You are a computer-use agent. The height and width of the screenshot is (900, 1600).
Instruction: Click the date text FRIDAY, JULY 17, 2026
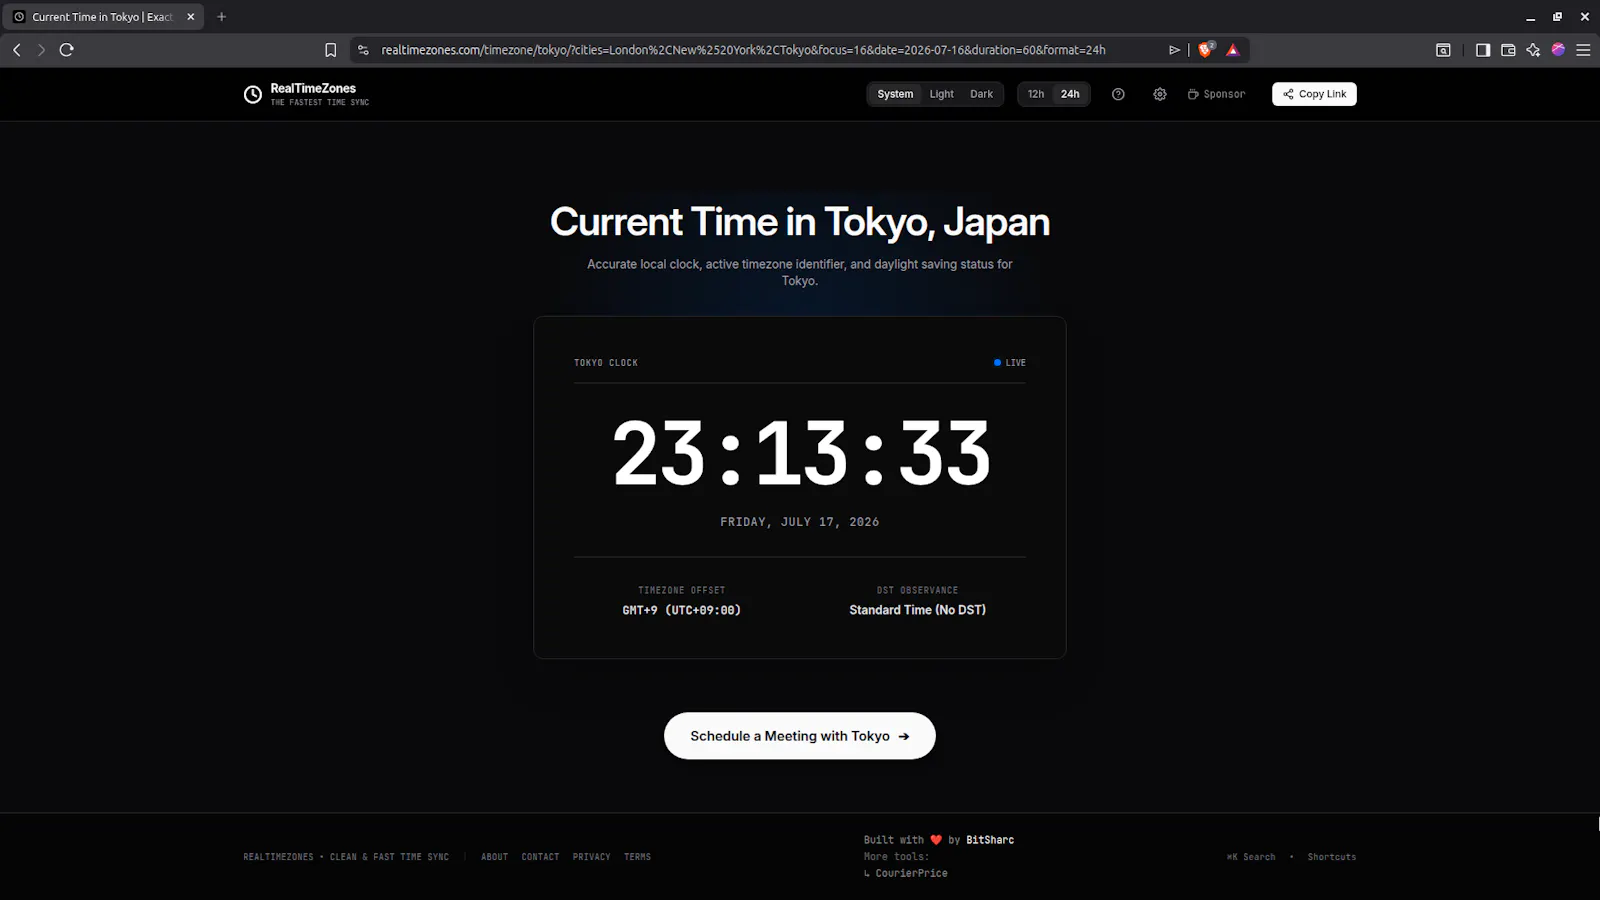[x=800, y=522]
